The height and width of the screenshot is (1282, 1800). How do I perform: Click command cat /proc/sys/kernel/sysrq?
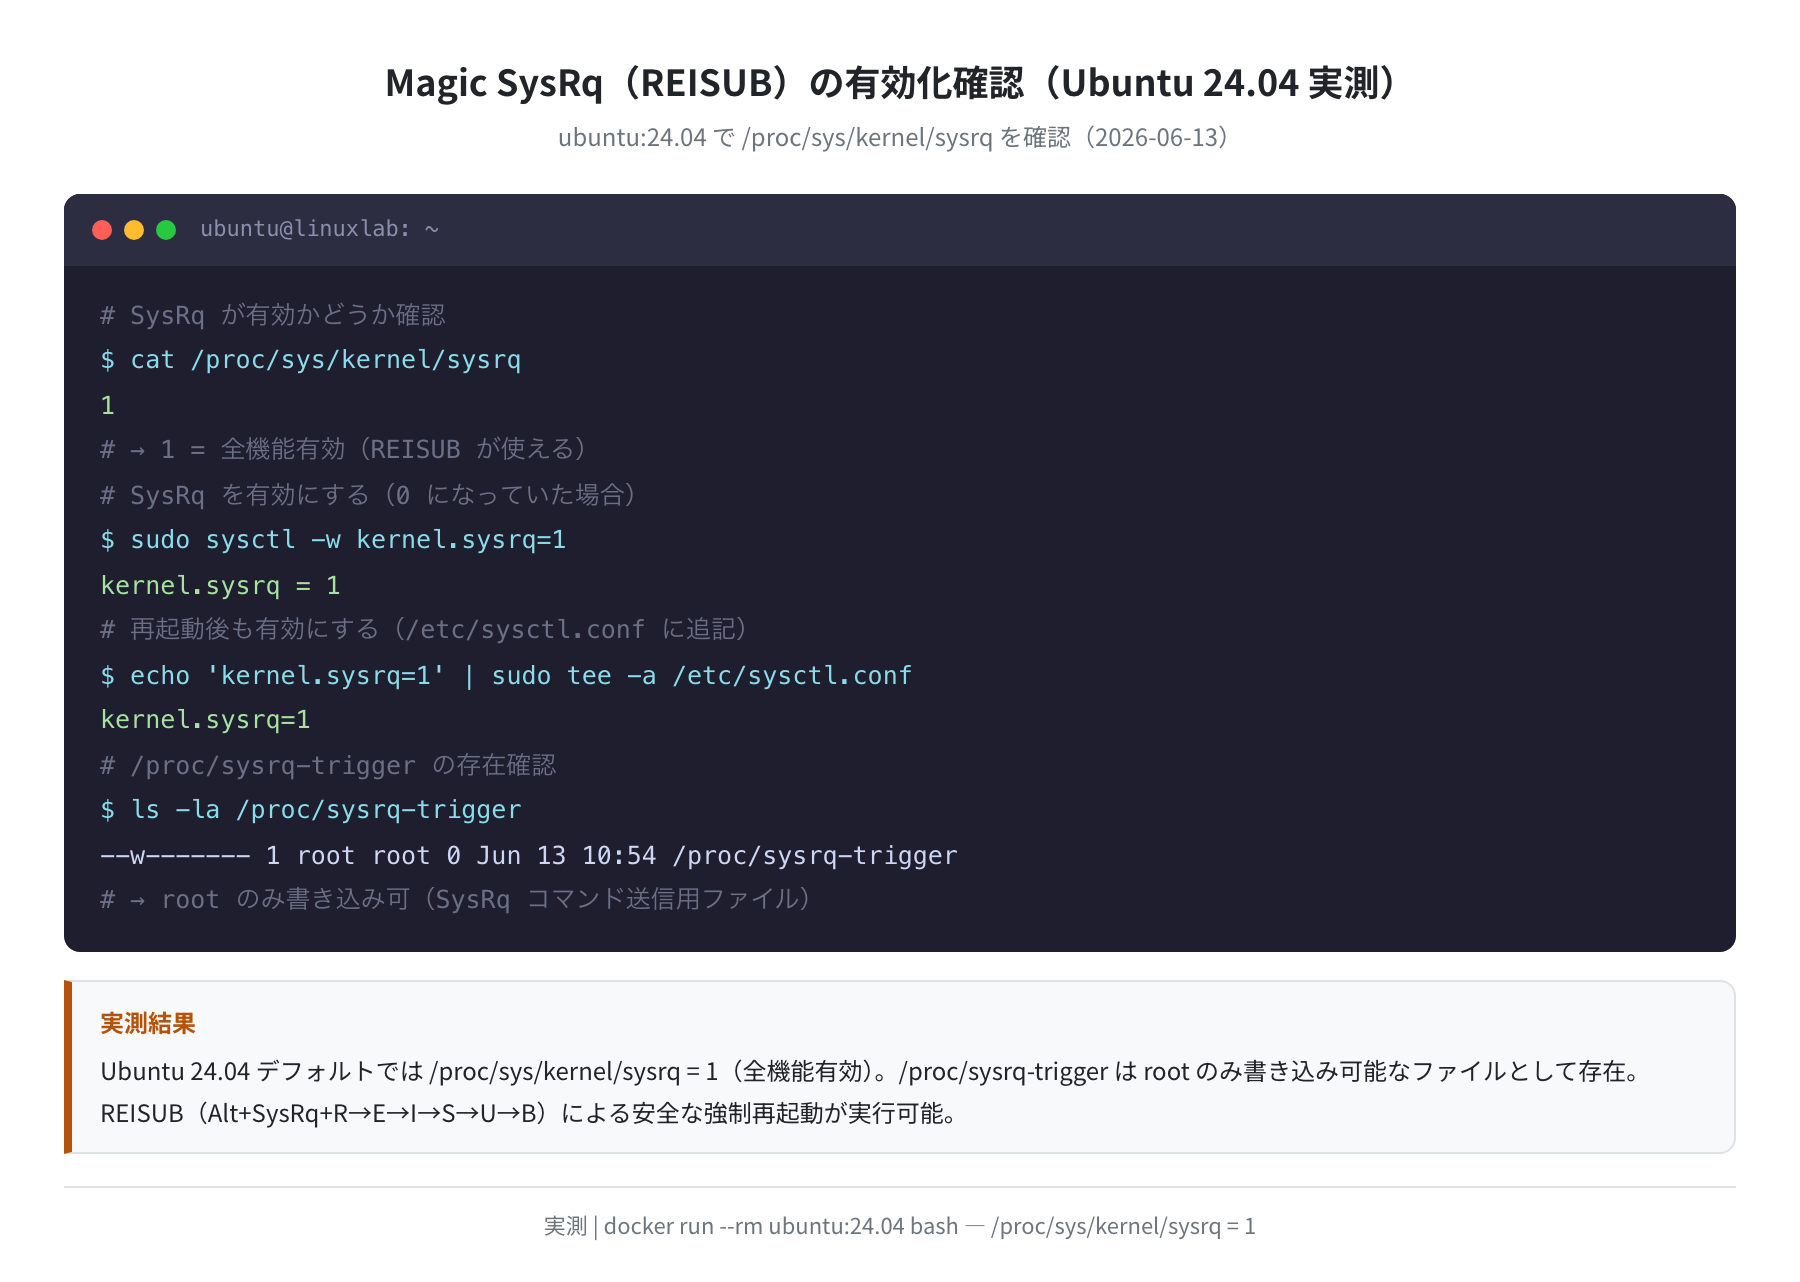[311, 360]
